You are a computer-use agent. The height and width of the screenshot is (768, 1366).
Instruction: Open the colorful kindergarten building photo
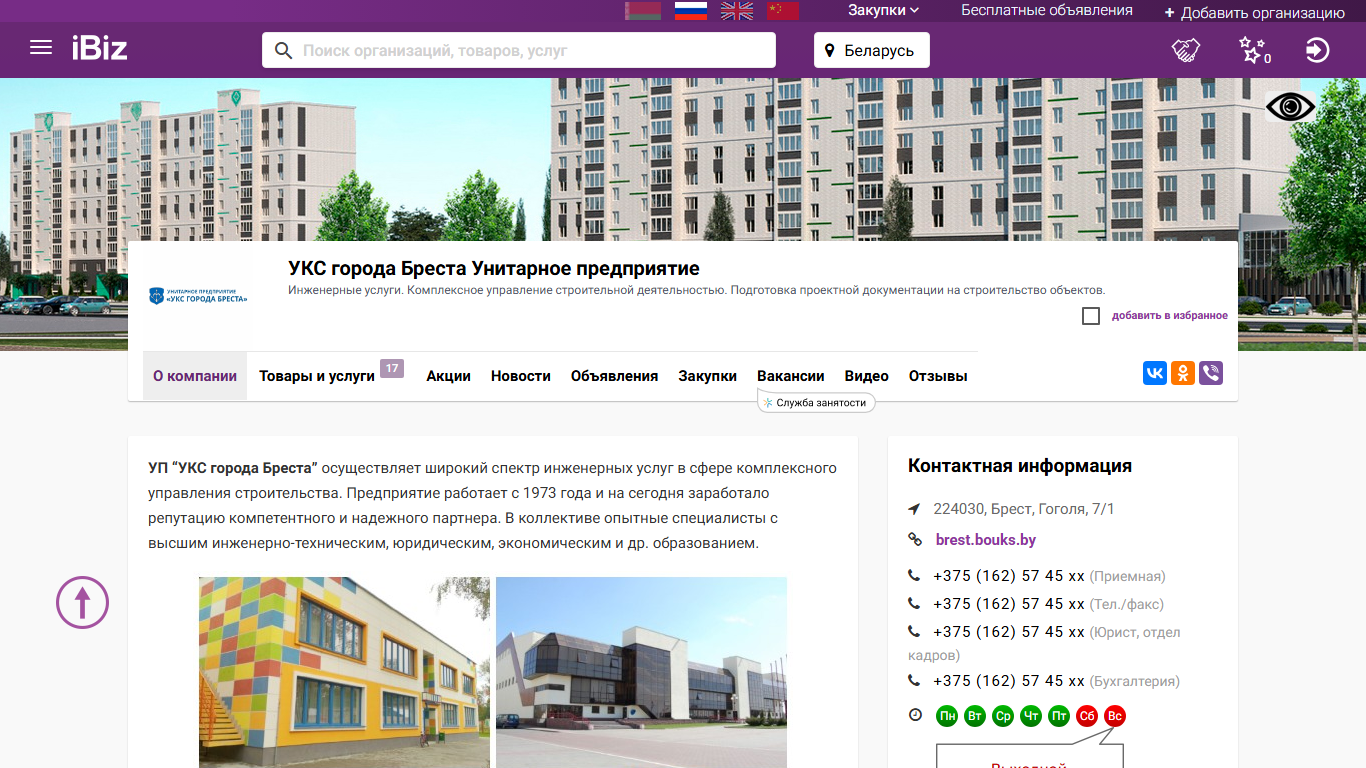click(x=344, y=672)
